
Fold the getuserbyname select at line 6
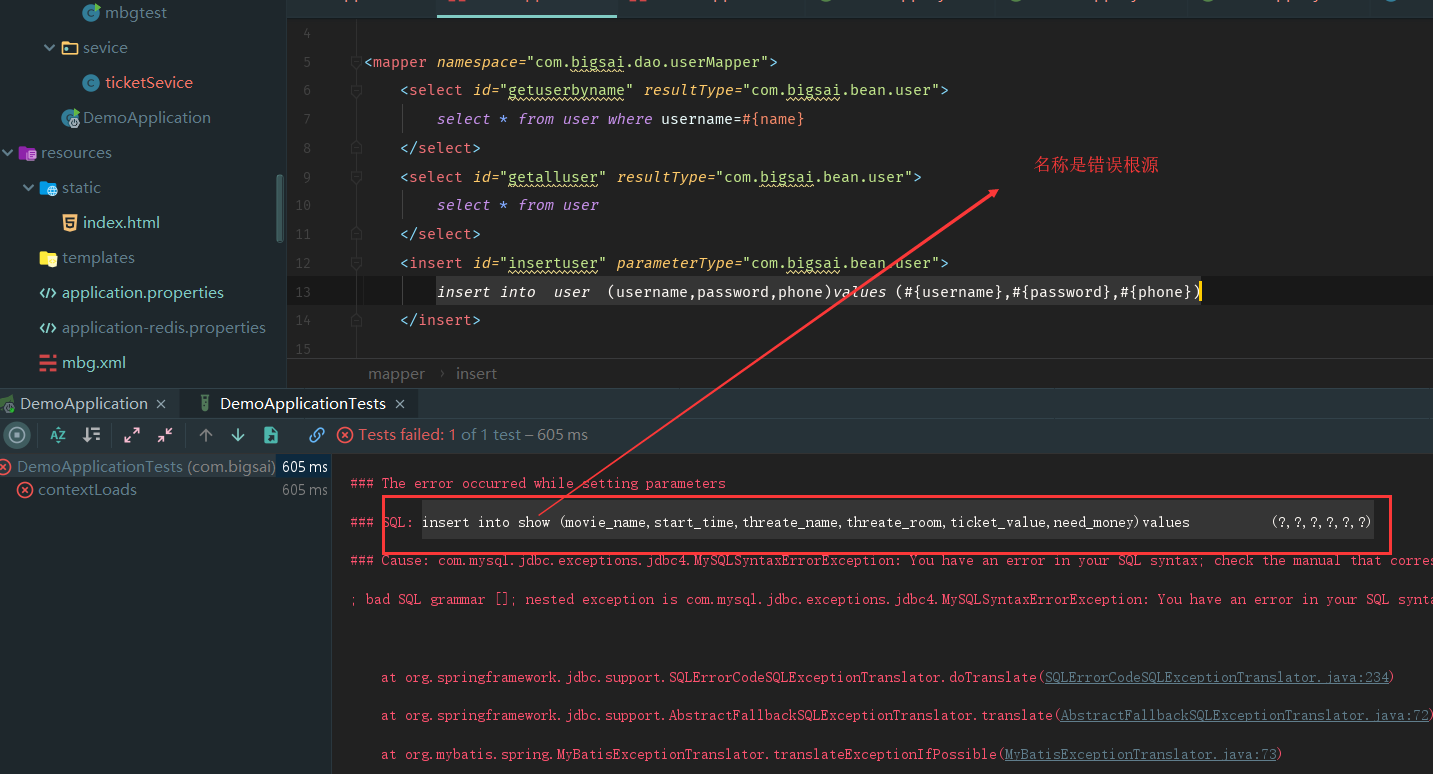(x=355, y=91)
